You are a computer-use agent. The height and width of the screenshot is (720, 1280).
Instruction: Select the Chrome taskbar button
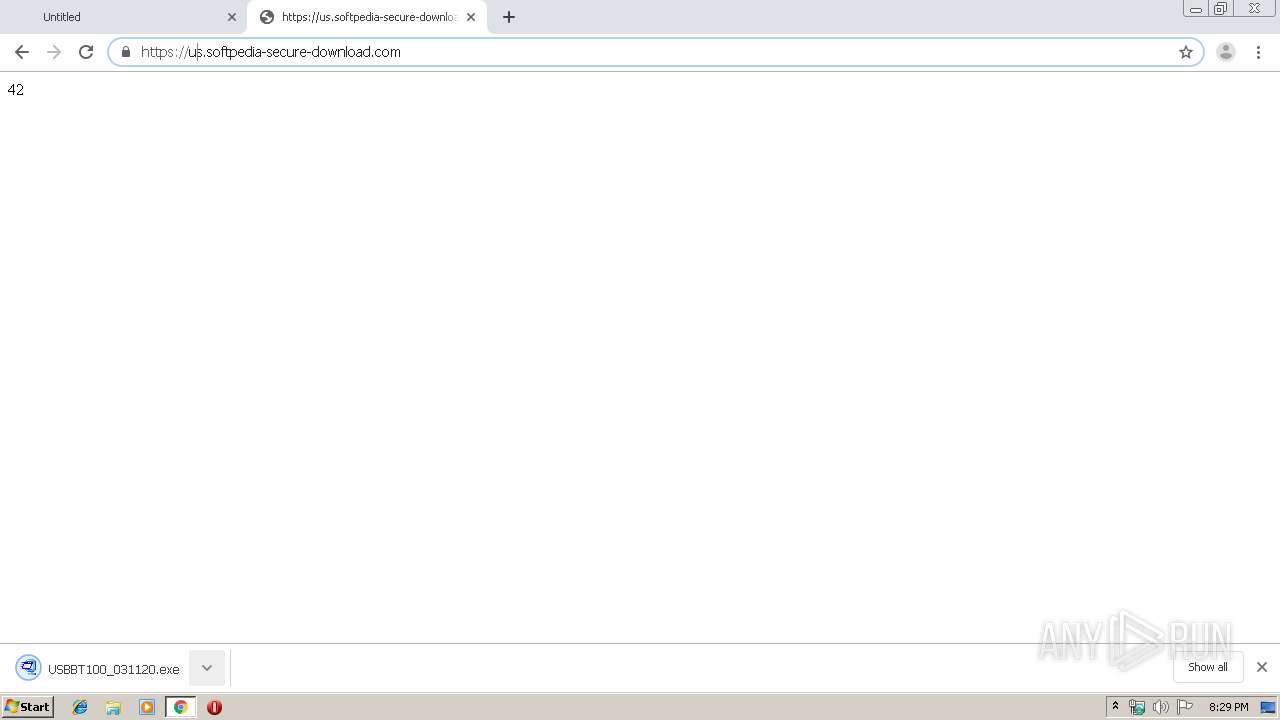click(x=180, y=707)
